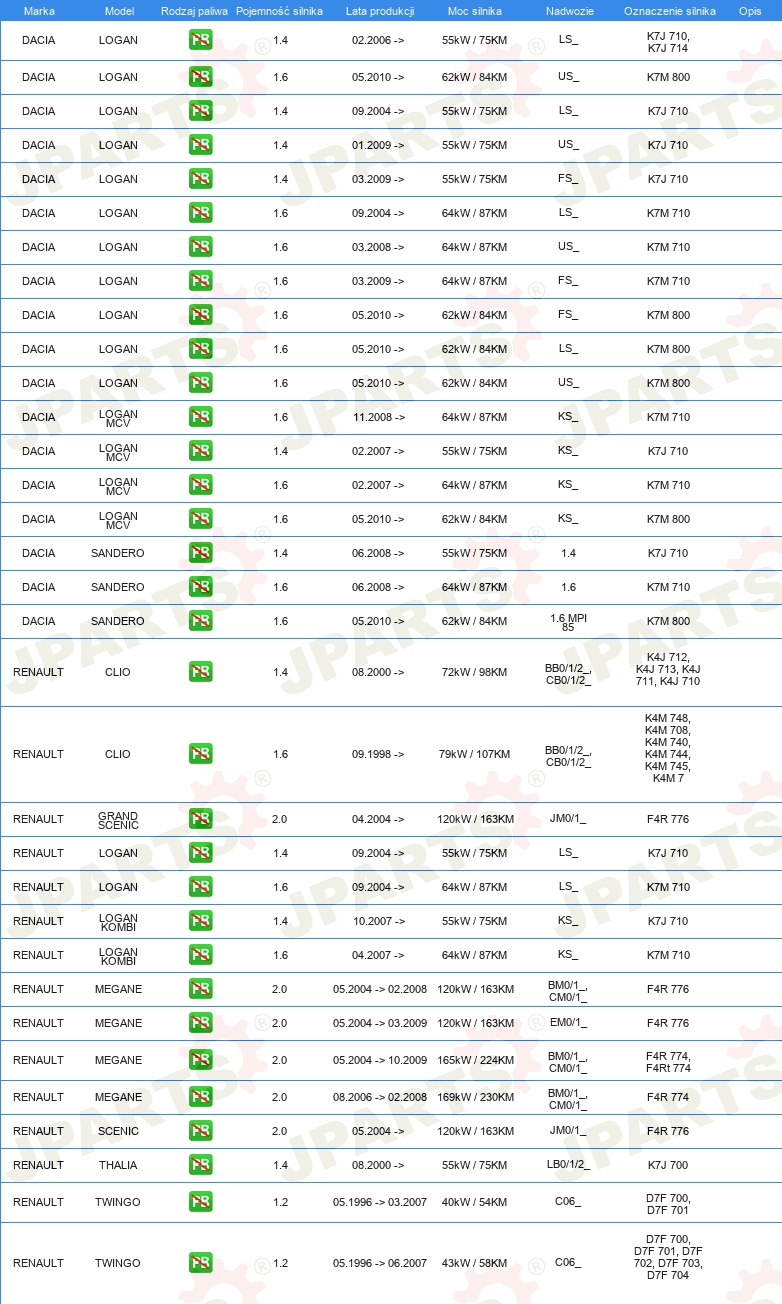Click fuel icon for Dacia Logan 1.6 05.2010 LS_
This screenshot has height=1304, width=782.
[200, 349]
